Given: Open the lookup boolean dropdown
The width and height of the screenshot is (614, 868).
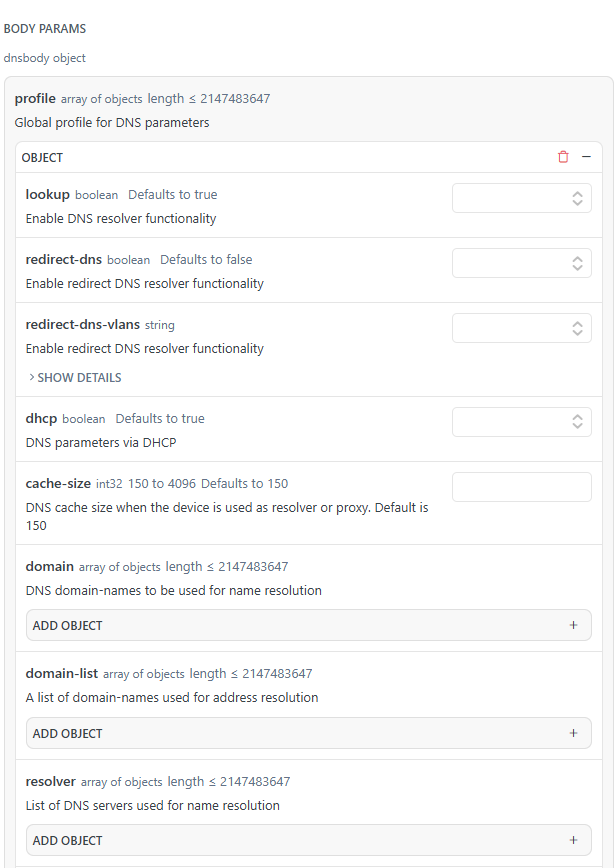Looking at the screenshot, I should click(522, 198).
